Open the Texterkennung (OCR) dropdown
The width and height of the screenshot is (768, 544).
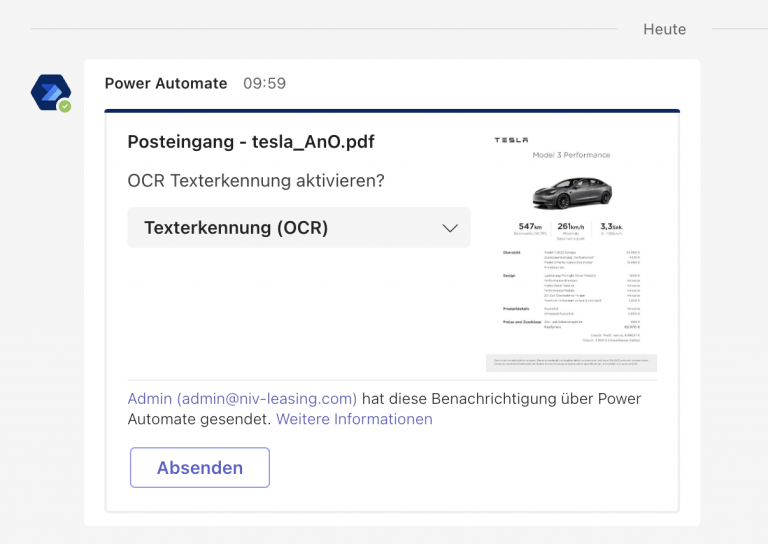point(299,228)
